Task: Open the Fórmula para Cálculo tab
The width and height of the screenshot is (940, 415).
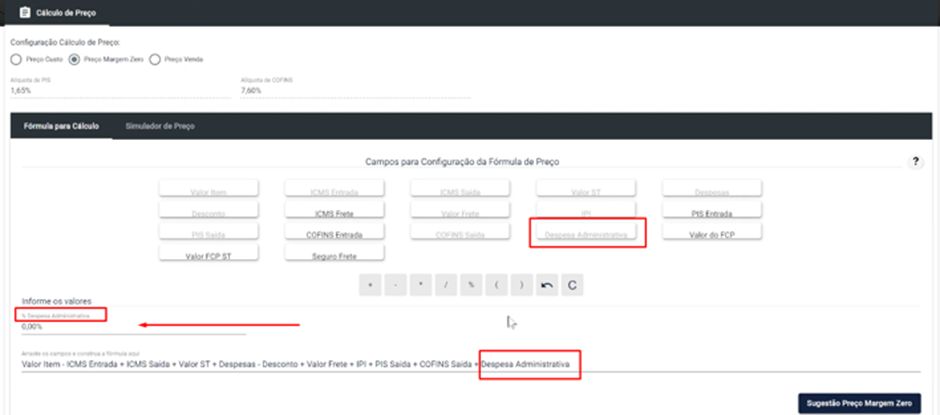Action: [61, 127]
